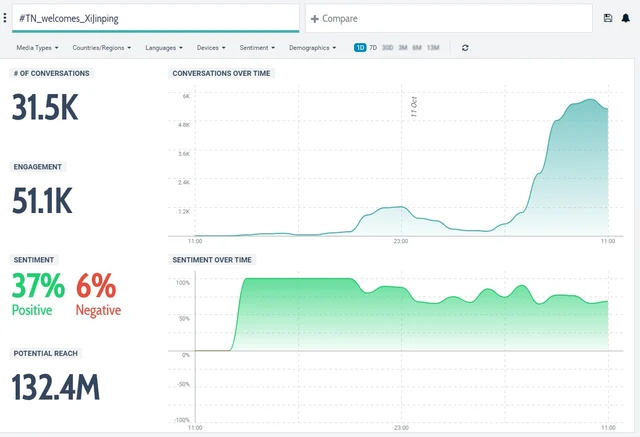Select the 1D time range
This screenshot has height=437, width=640.
tap(360, 48)
